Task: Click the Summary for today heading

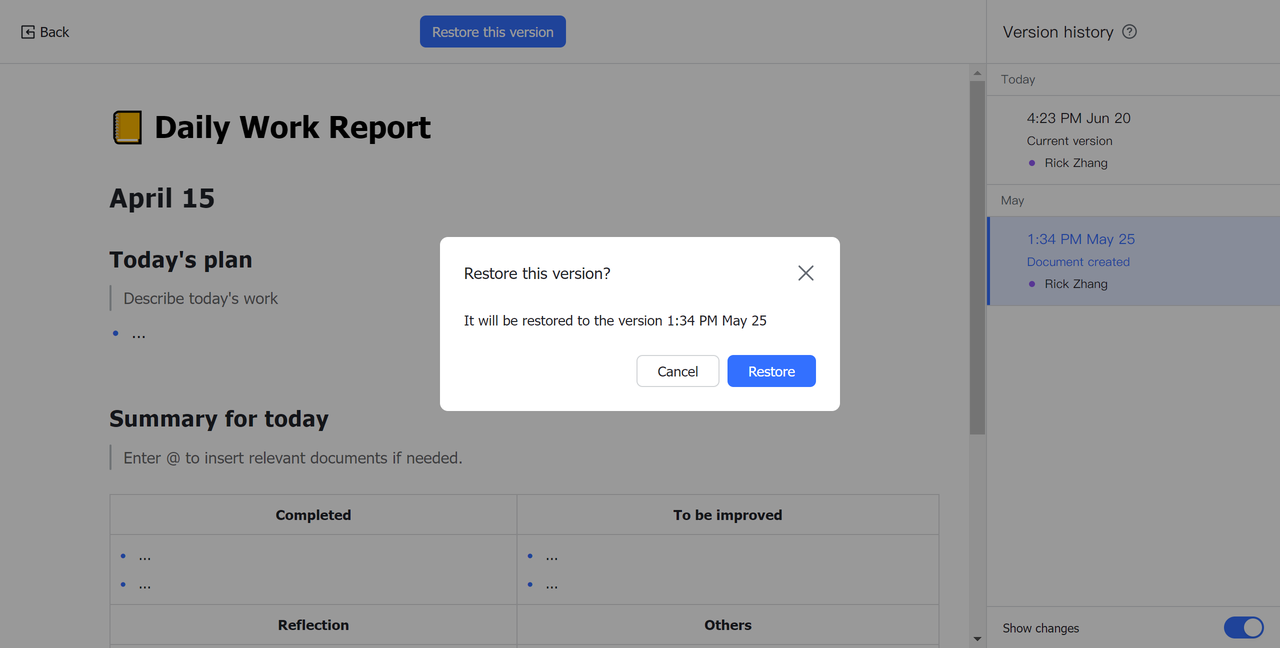Action: (219, 419)
